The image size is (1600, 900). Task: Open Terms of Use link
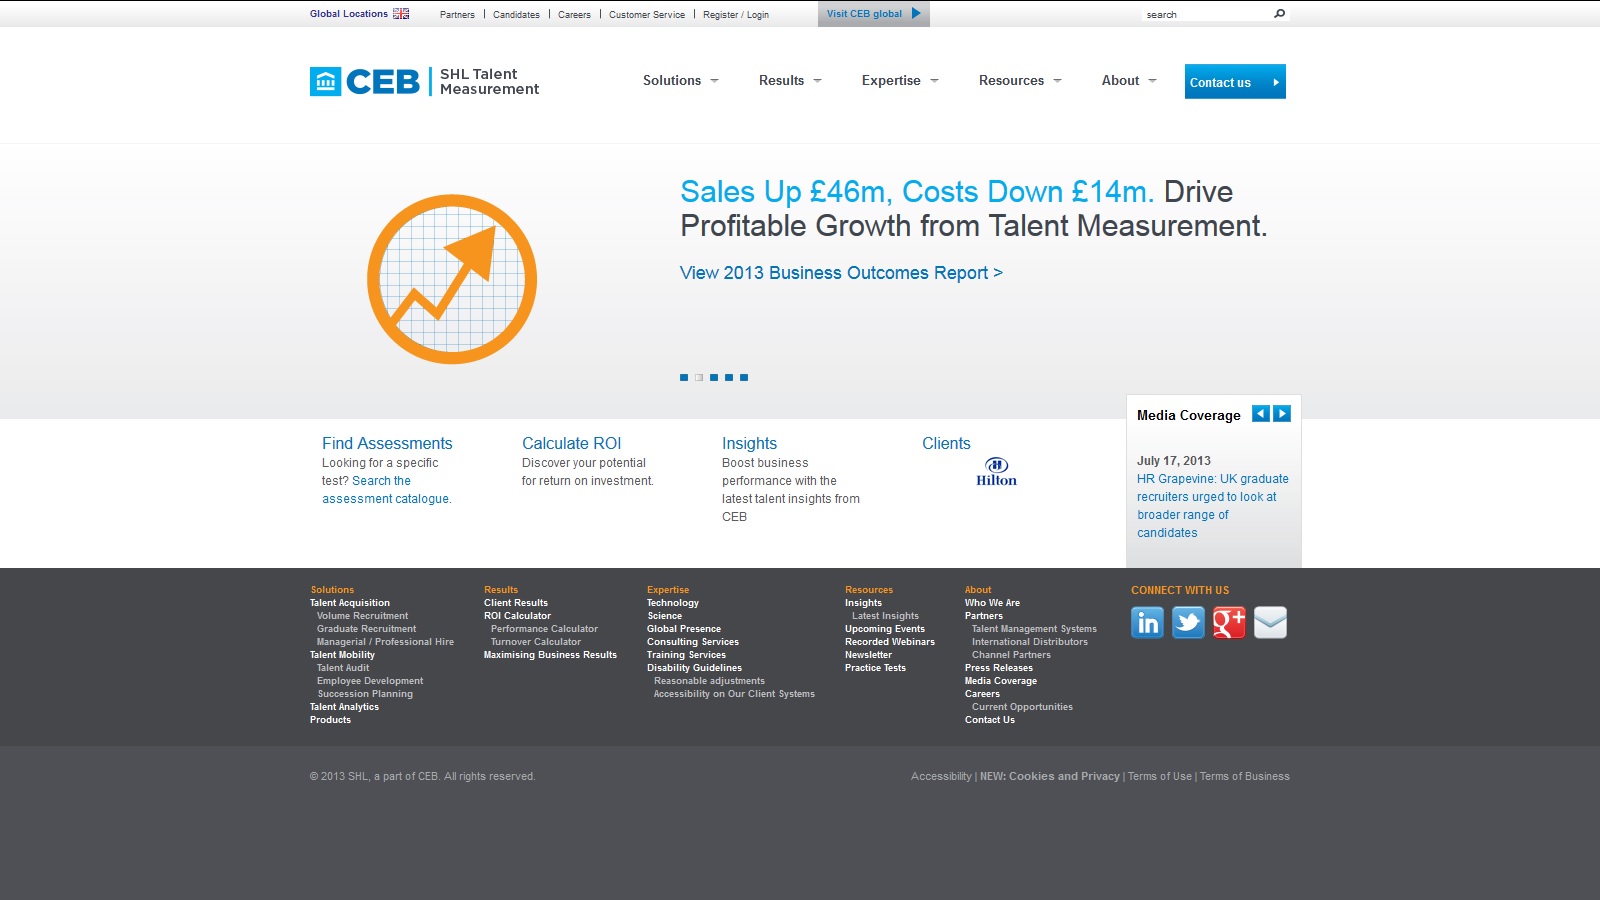(x=1160, y=776)
